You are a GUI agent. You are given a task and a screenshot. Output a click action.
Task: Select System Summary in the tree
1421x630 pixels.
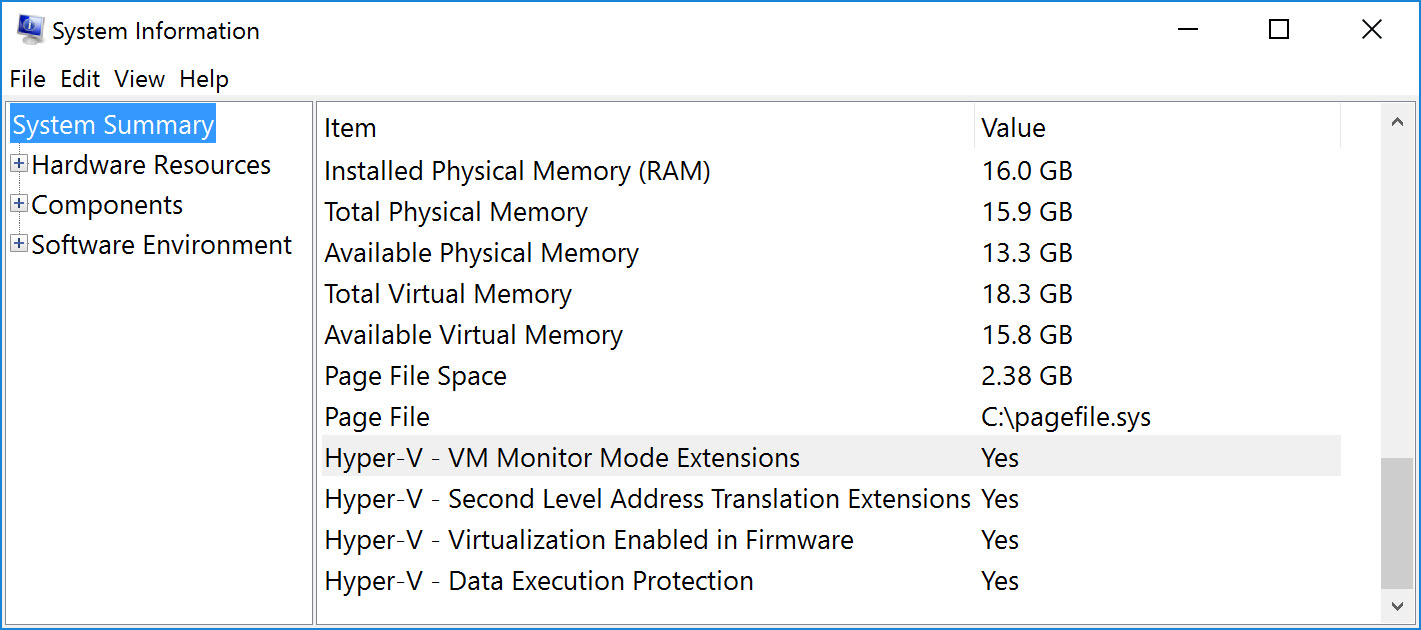pos(113,125)
